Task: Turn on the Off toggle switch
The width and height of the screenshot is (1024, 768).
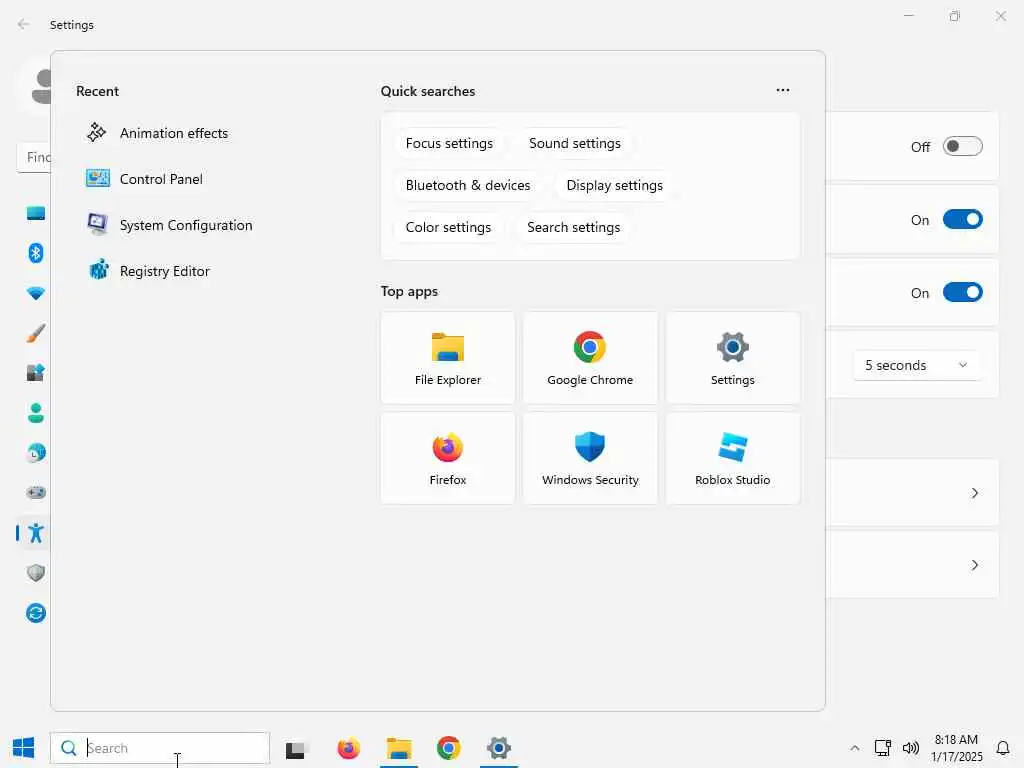Action: click(x=963, y=146)
